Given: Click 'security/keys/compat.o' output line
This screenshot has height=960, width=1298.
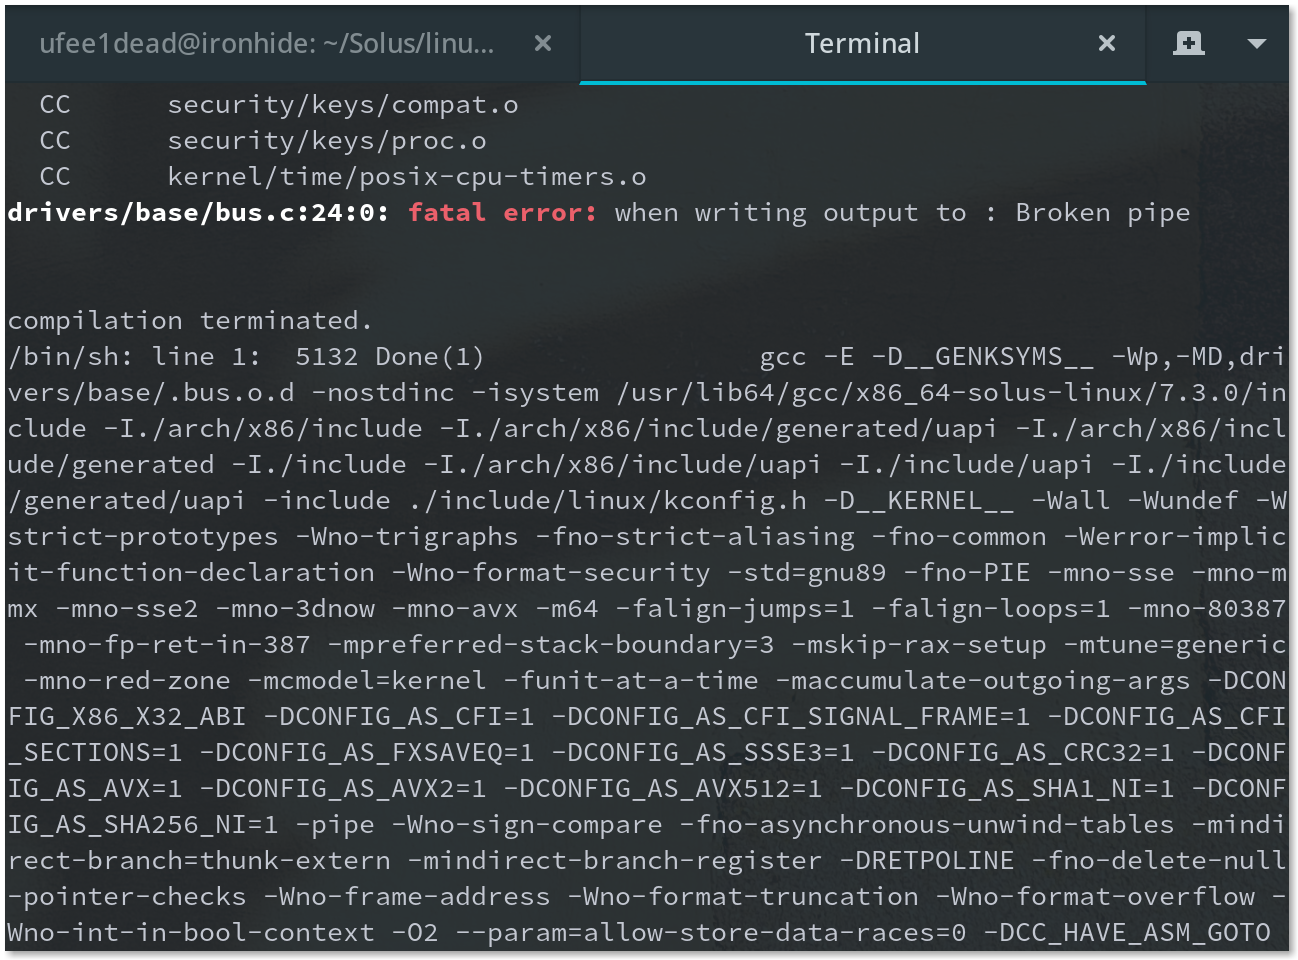Looking at the screenshot, I should 343,105.
